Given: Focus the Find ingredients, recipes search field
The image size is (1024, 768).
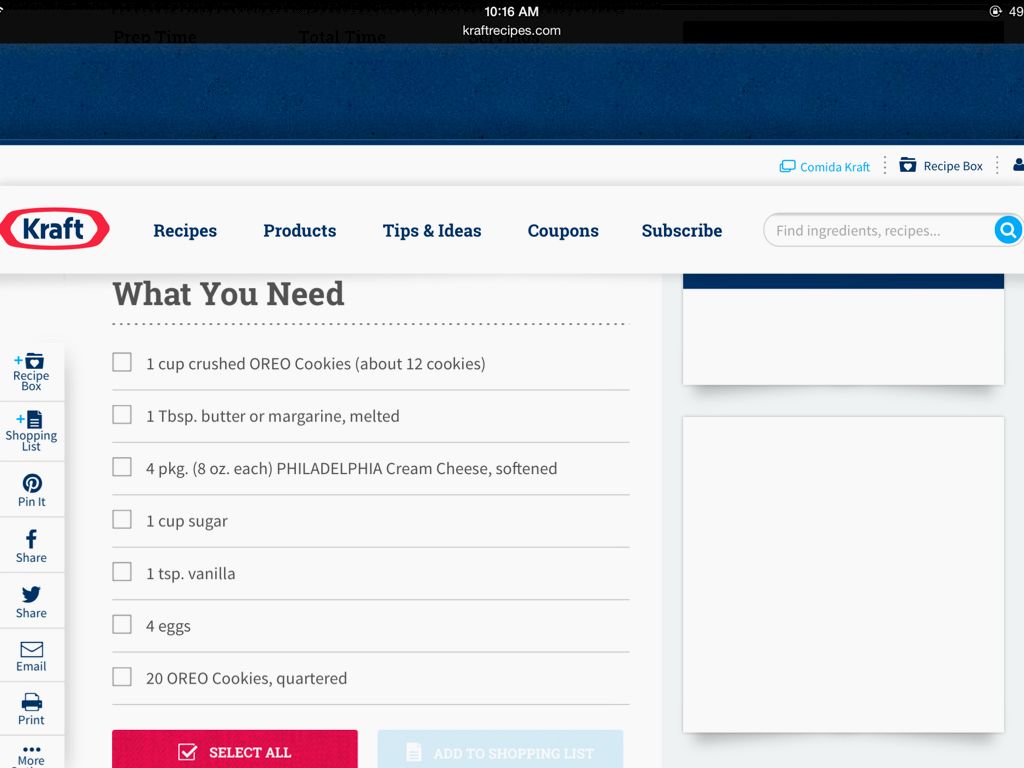Looking at the screenshot, I should pos(875,231).
